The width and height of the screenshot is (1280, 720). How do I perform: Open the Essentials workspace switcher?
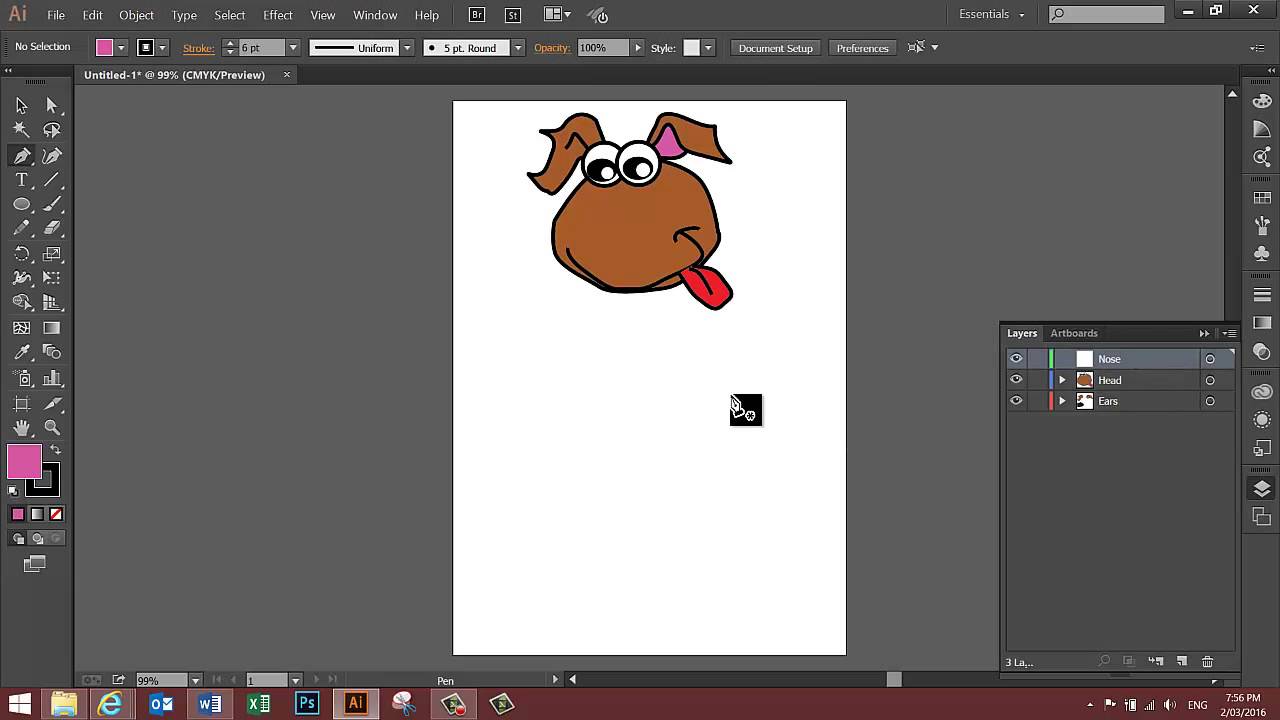pyautogui.click(x=992, y=15)
